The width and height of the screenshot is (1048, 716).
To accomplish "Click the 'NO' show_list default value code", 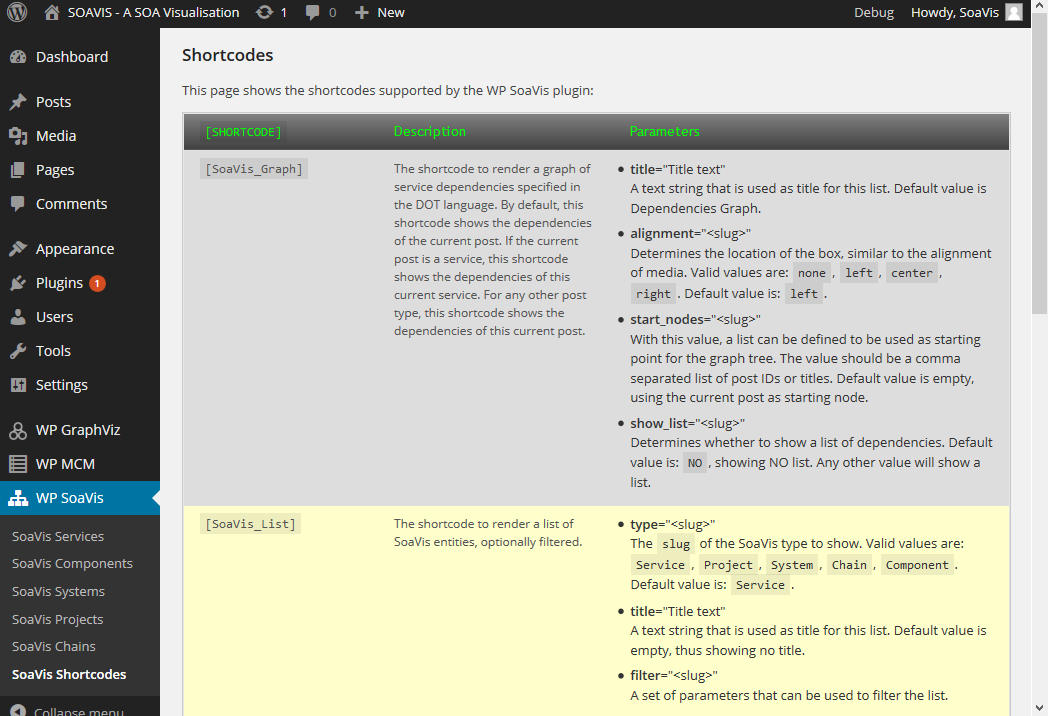I will 694,463.
